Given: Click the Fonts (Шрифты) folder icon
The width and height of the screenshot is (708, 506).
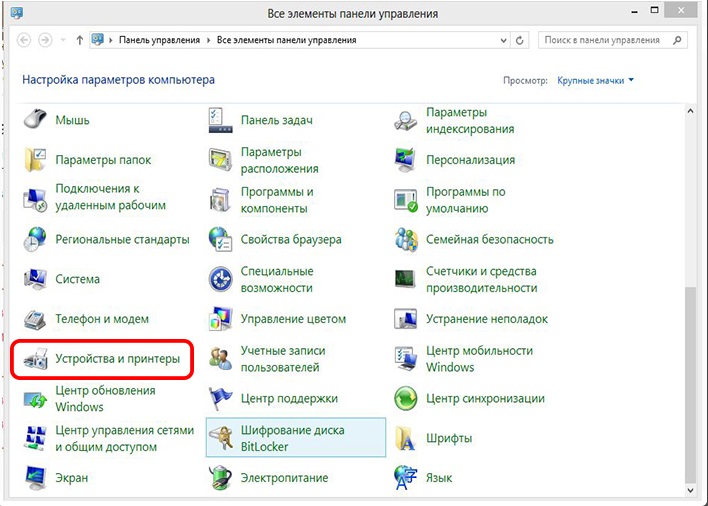Looking at the screenshot, I should (x=406, y=438).
